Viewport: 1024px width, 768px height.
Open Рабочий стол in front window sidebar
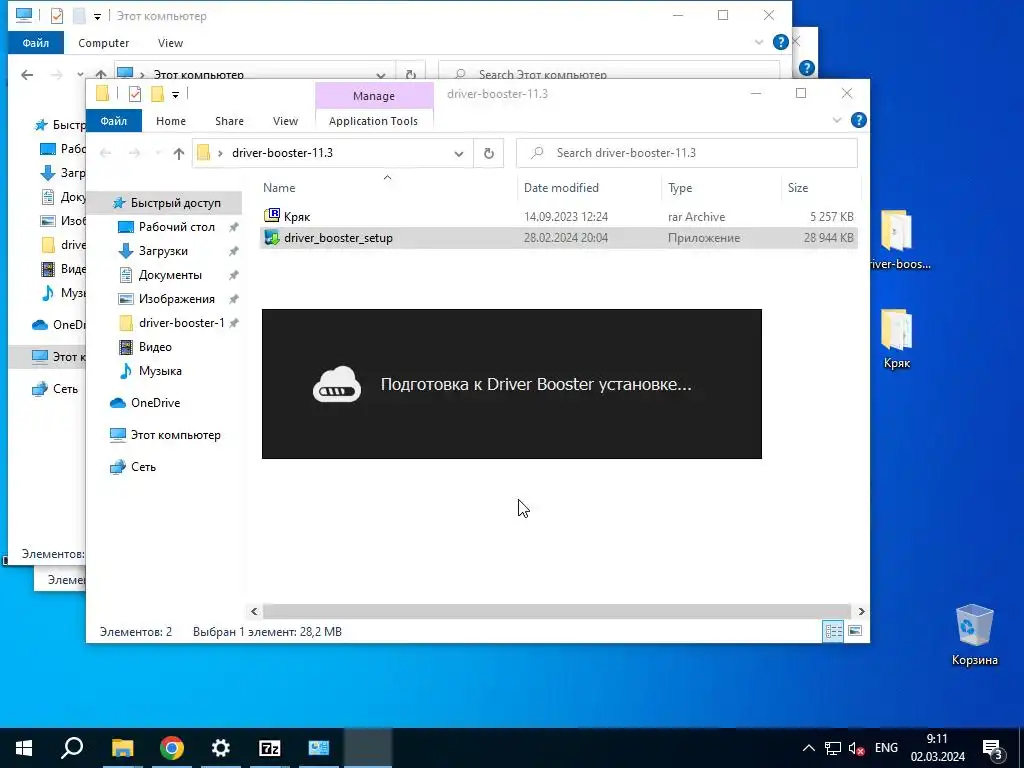(176, 227)
